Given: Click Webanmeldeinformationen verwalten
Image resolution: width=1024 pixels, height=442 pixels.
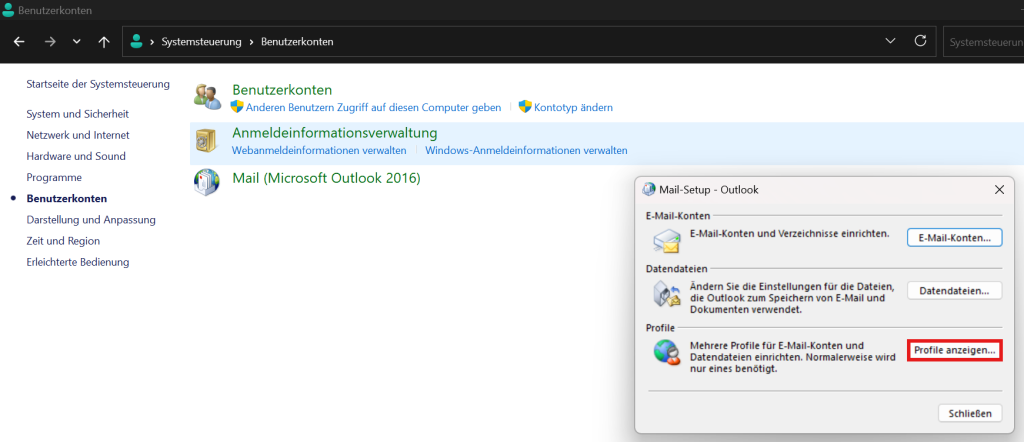Looking at the screenshot, I should (x=319, y=151).
